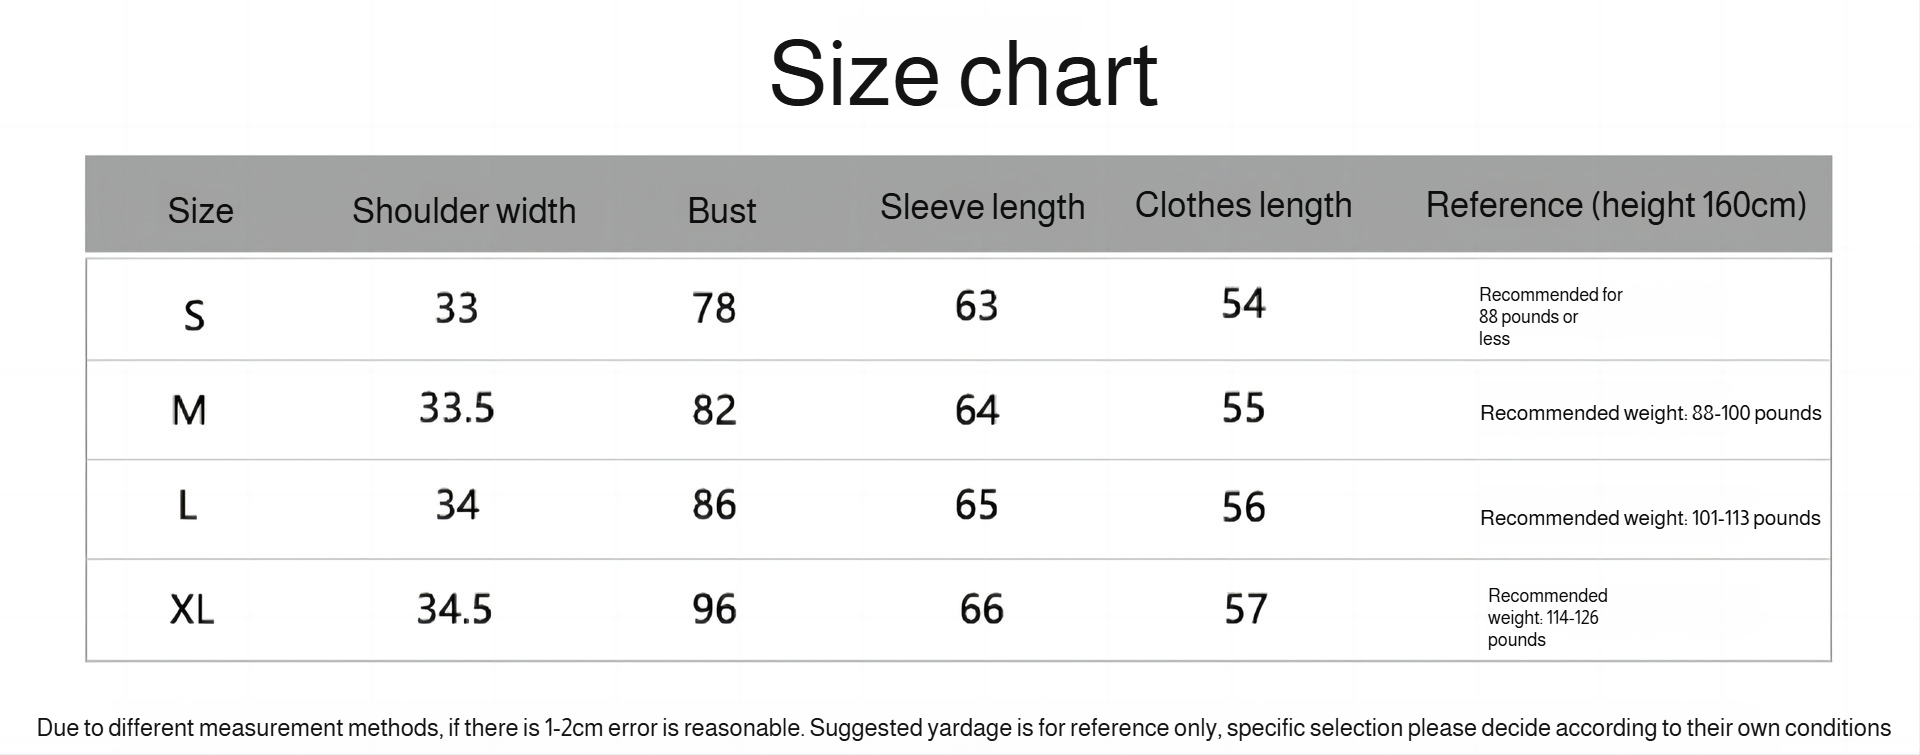Select the "Size" column header
1920x755 pixels.
pyautogui.click(x=200, y=211)
